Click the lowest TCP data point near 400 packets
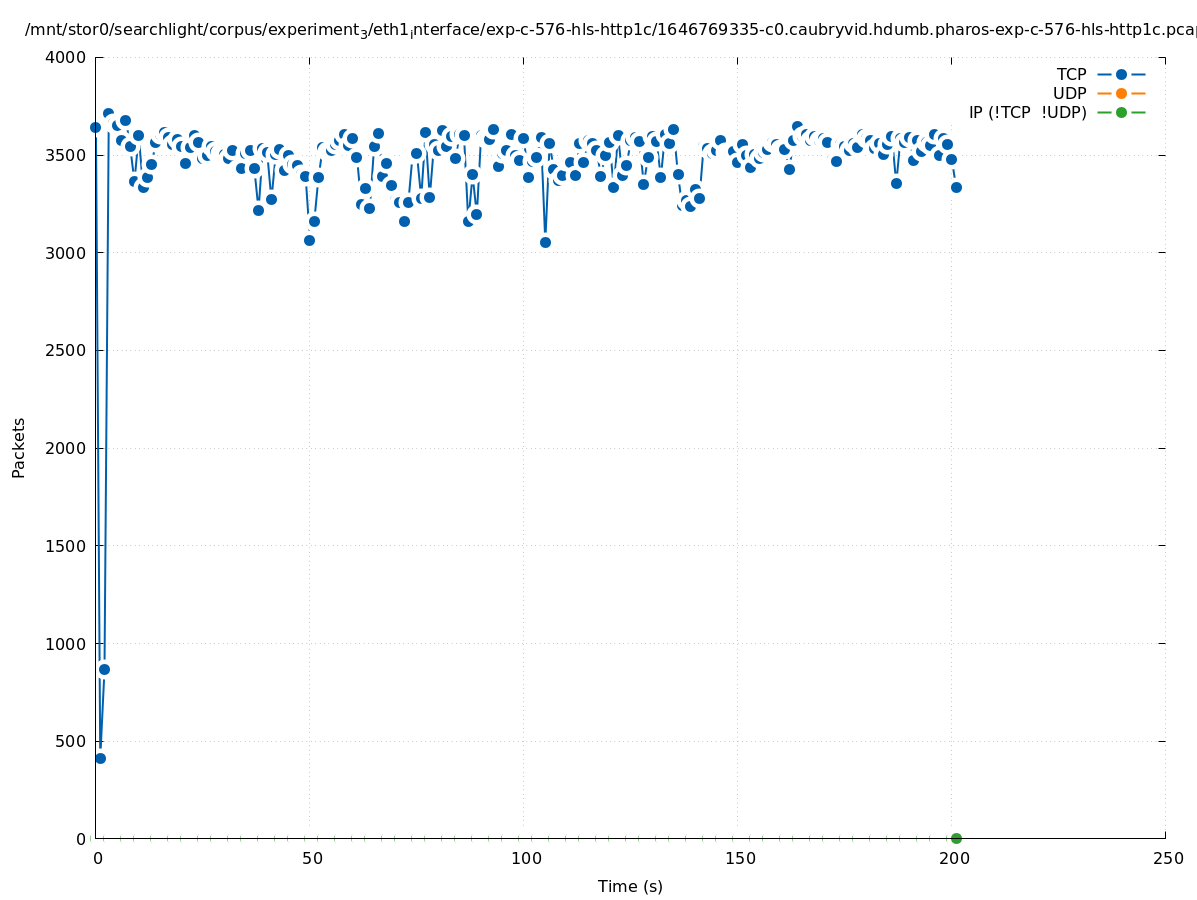 click(100, 758)
